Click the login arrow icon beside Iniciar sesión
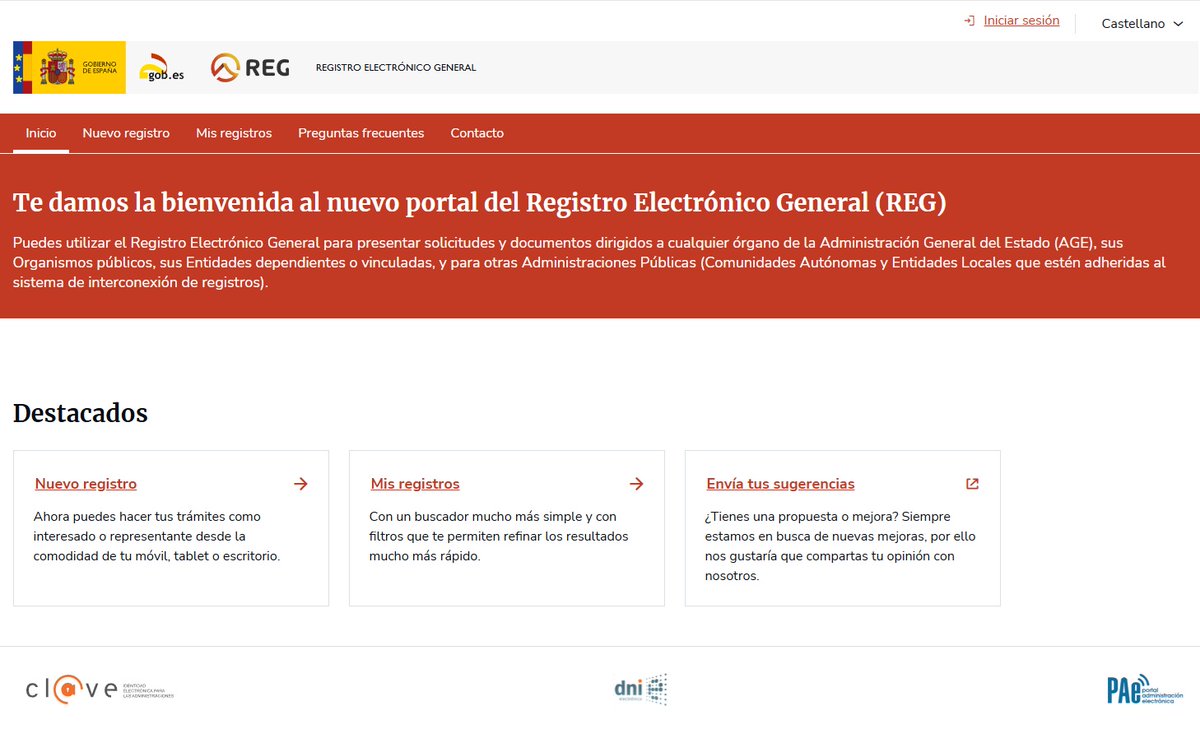1200x729 pixels. tap(969, 21)
